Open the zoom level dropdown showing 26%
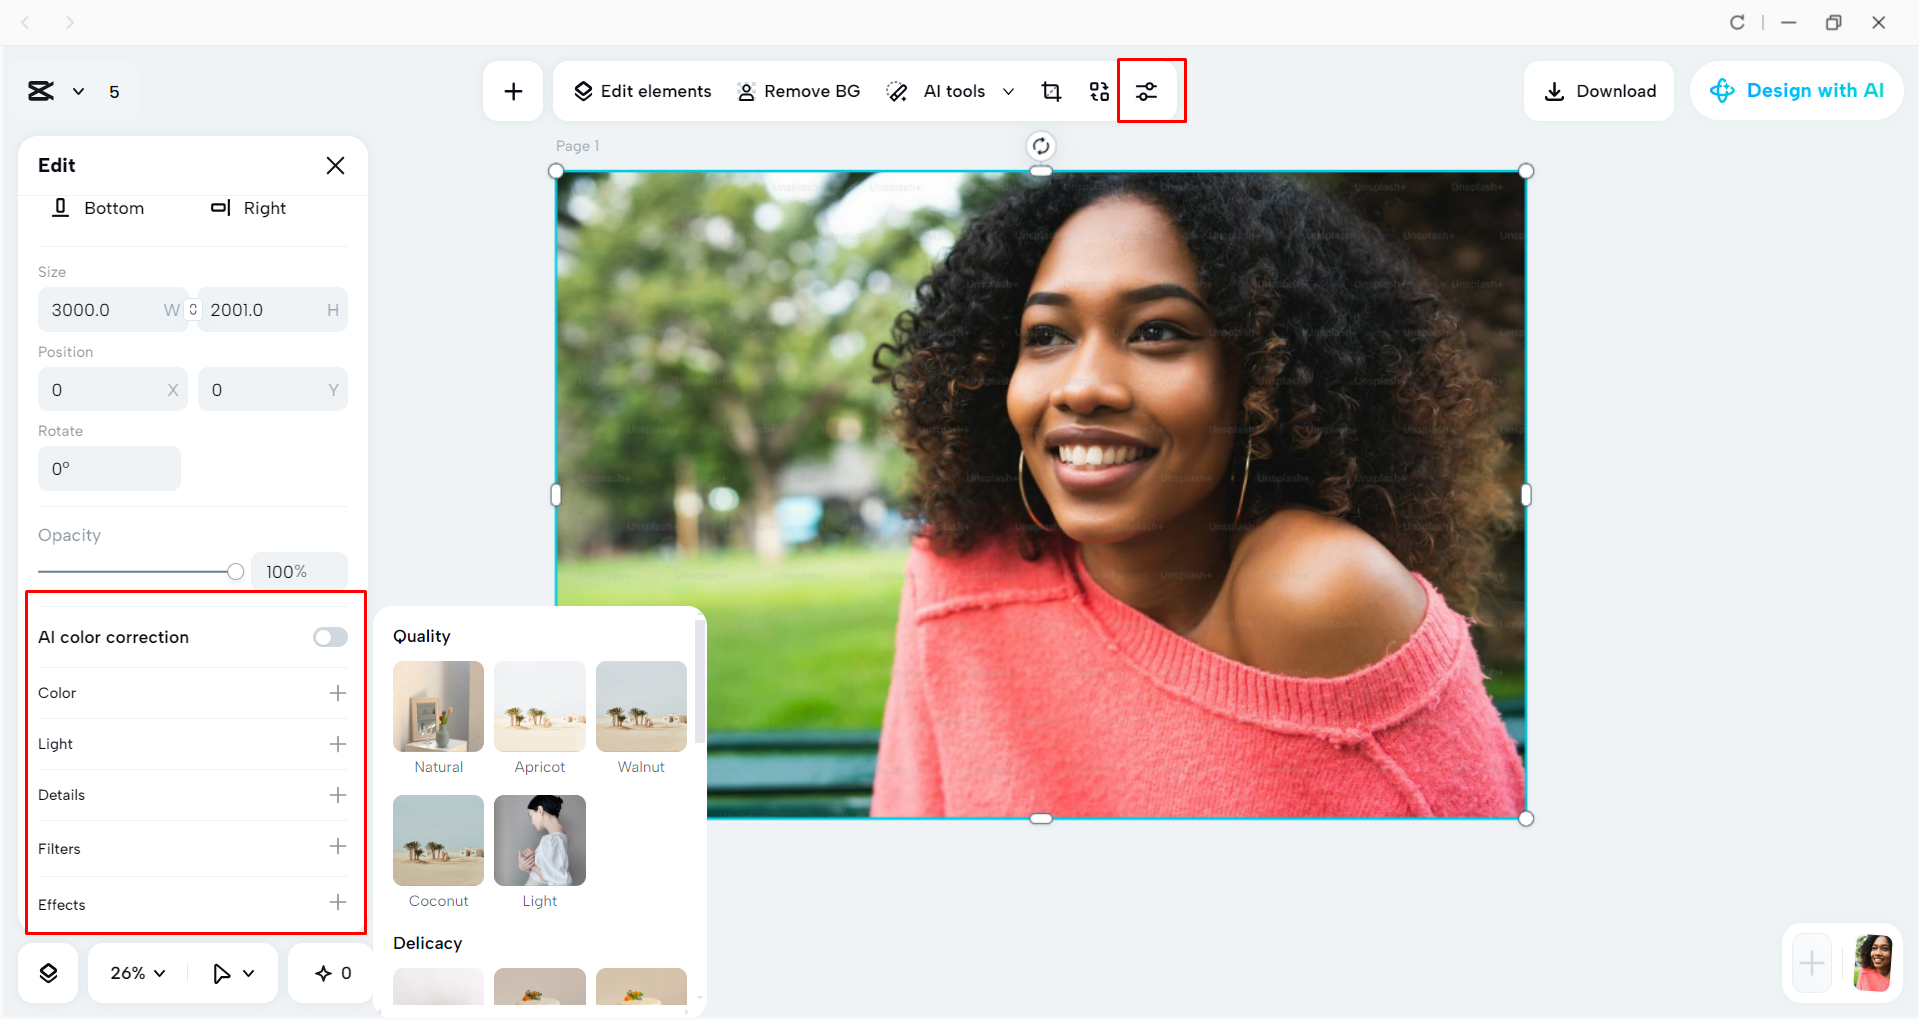 pos(135,972)
